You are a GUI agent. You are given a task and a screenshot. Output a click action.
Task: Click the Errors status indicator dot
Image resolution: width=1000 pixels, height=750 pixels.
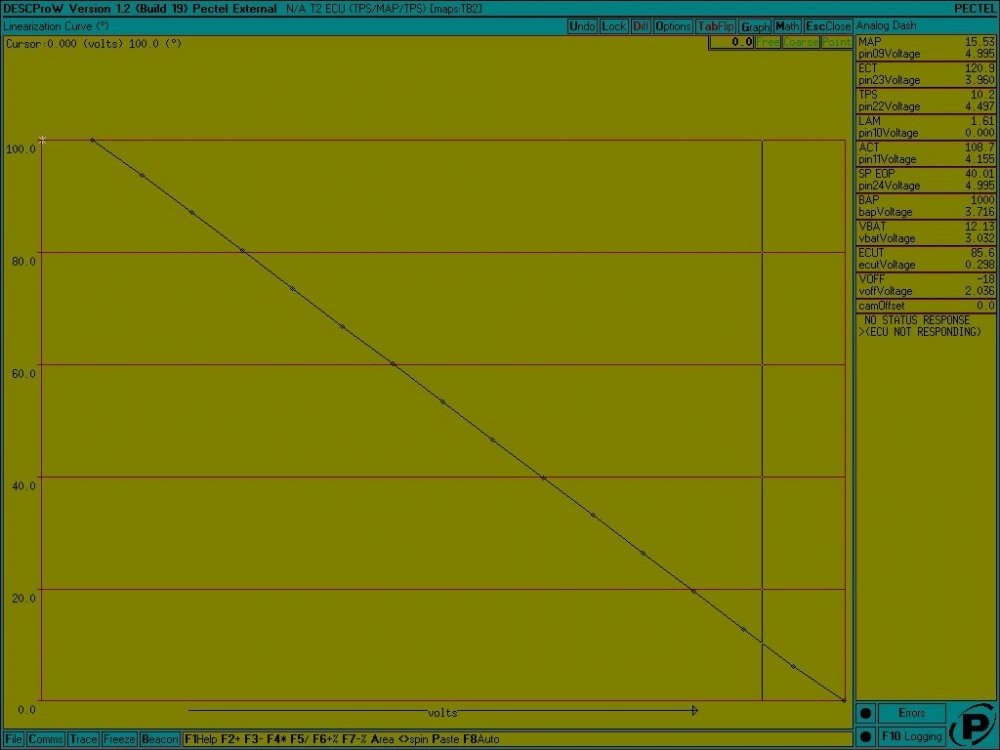click(866, 714)
